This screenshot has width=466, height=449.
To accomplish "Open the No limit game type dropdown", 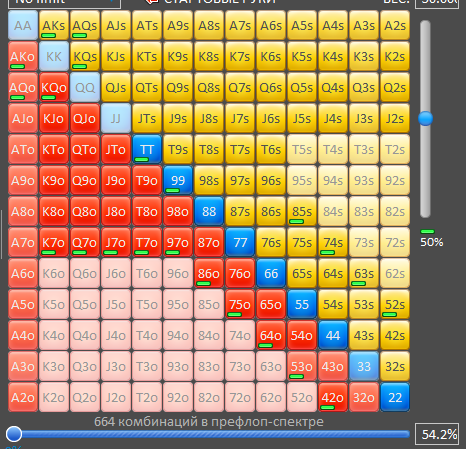I will point(64,3).
